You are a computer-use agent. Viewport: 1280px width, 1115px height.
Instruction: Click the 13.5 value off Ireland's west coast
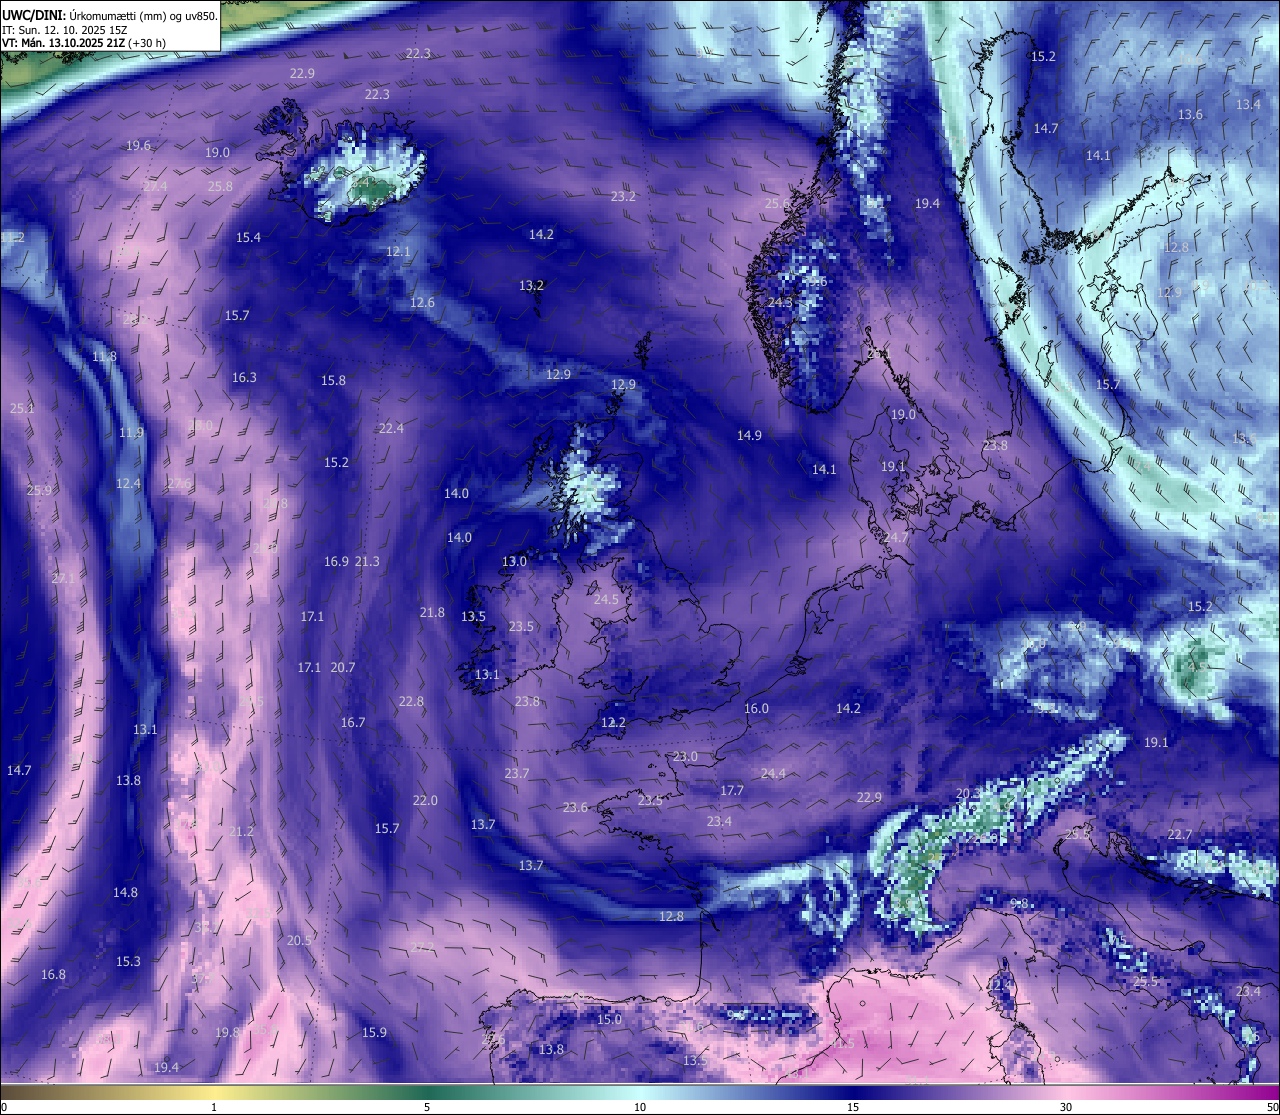pos(473,617)
